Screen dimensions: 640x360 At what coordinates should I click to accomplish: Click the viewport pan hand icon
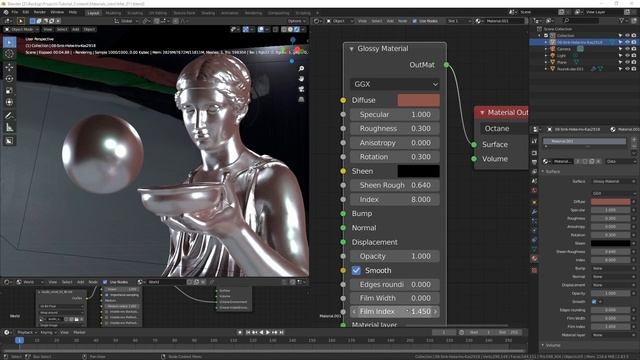click(301, 79)
